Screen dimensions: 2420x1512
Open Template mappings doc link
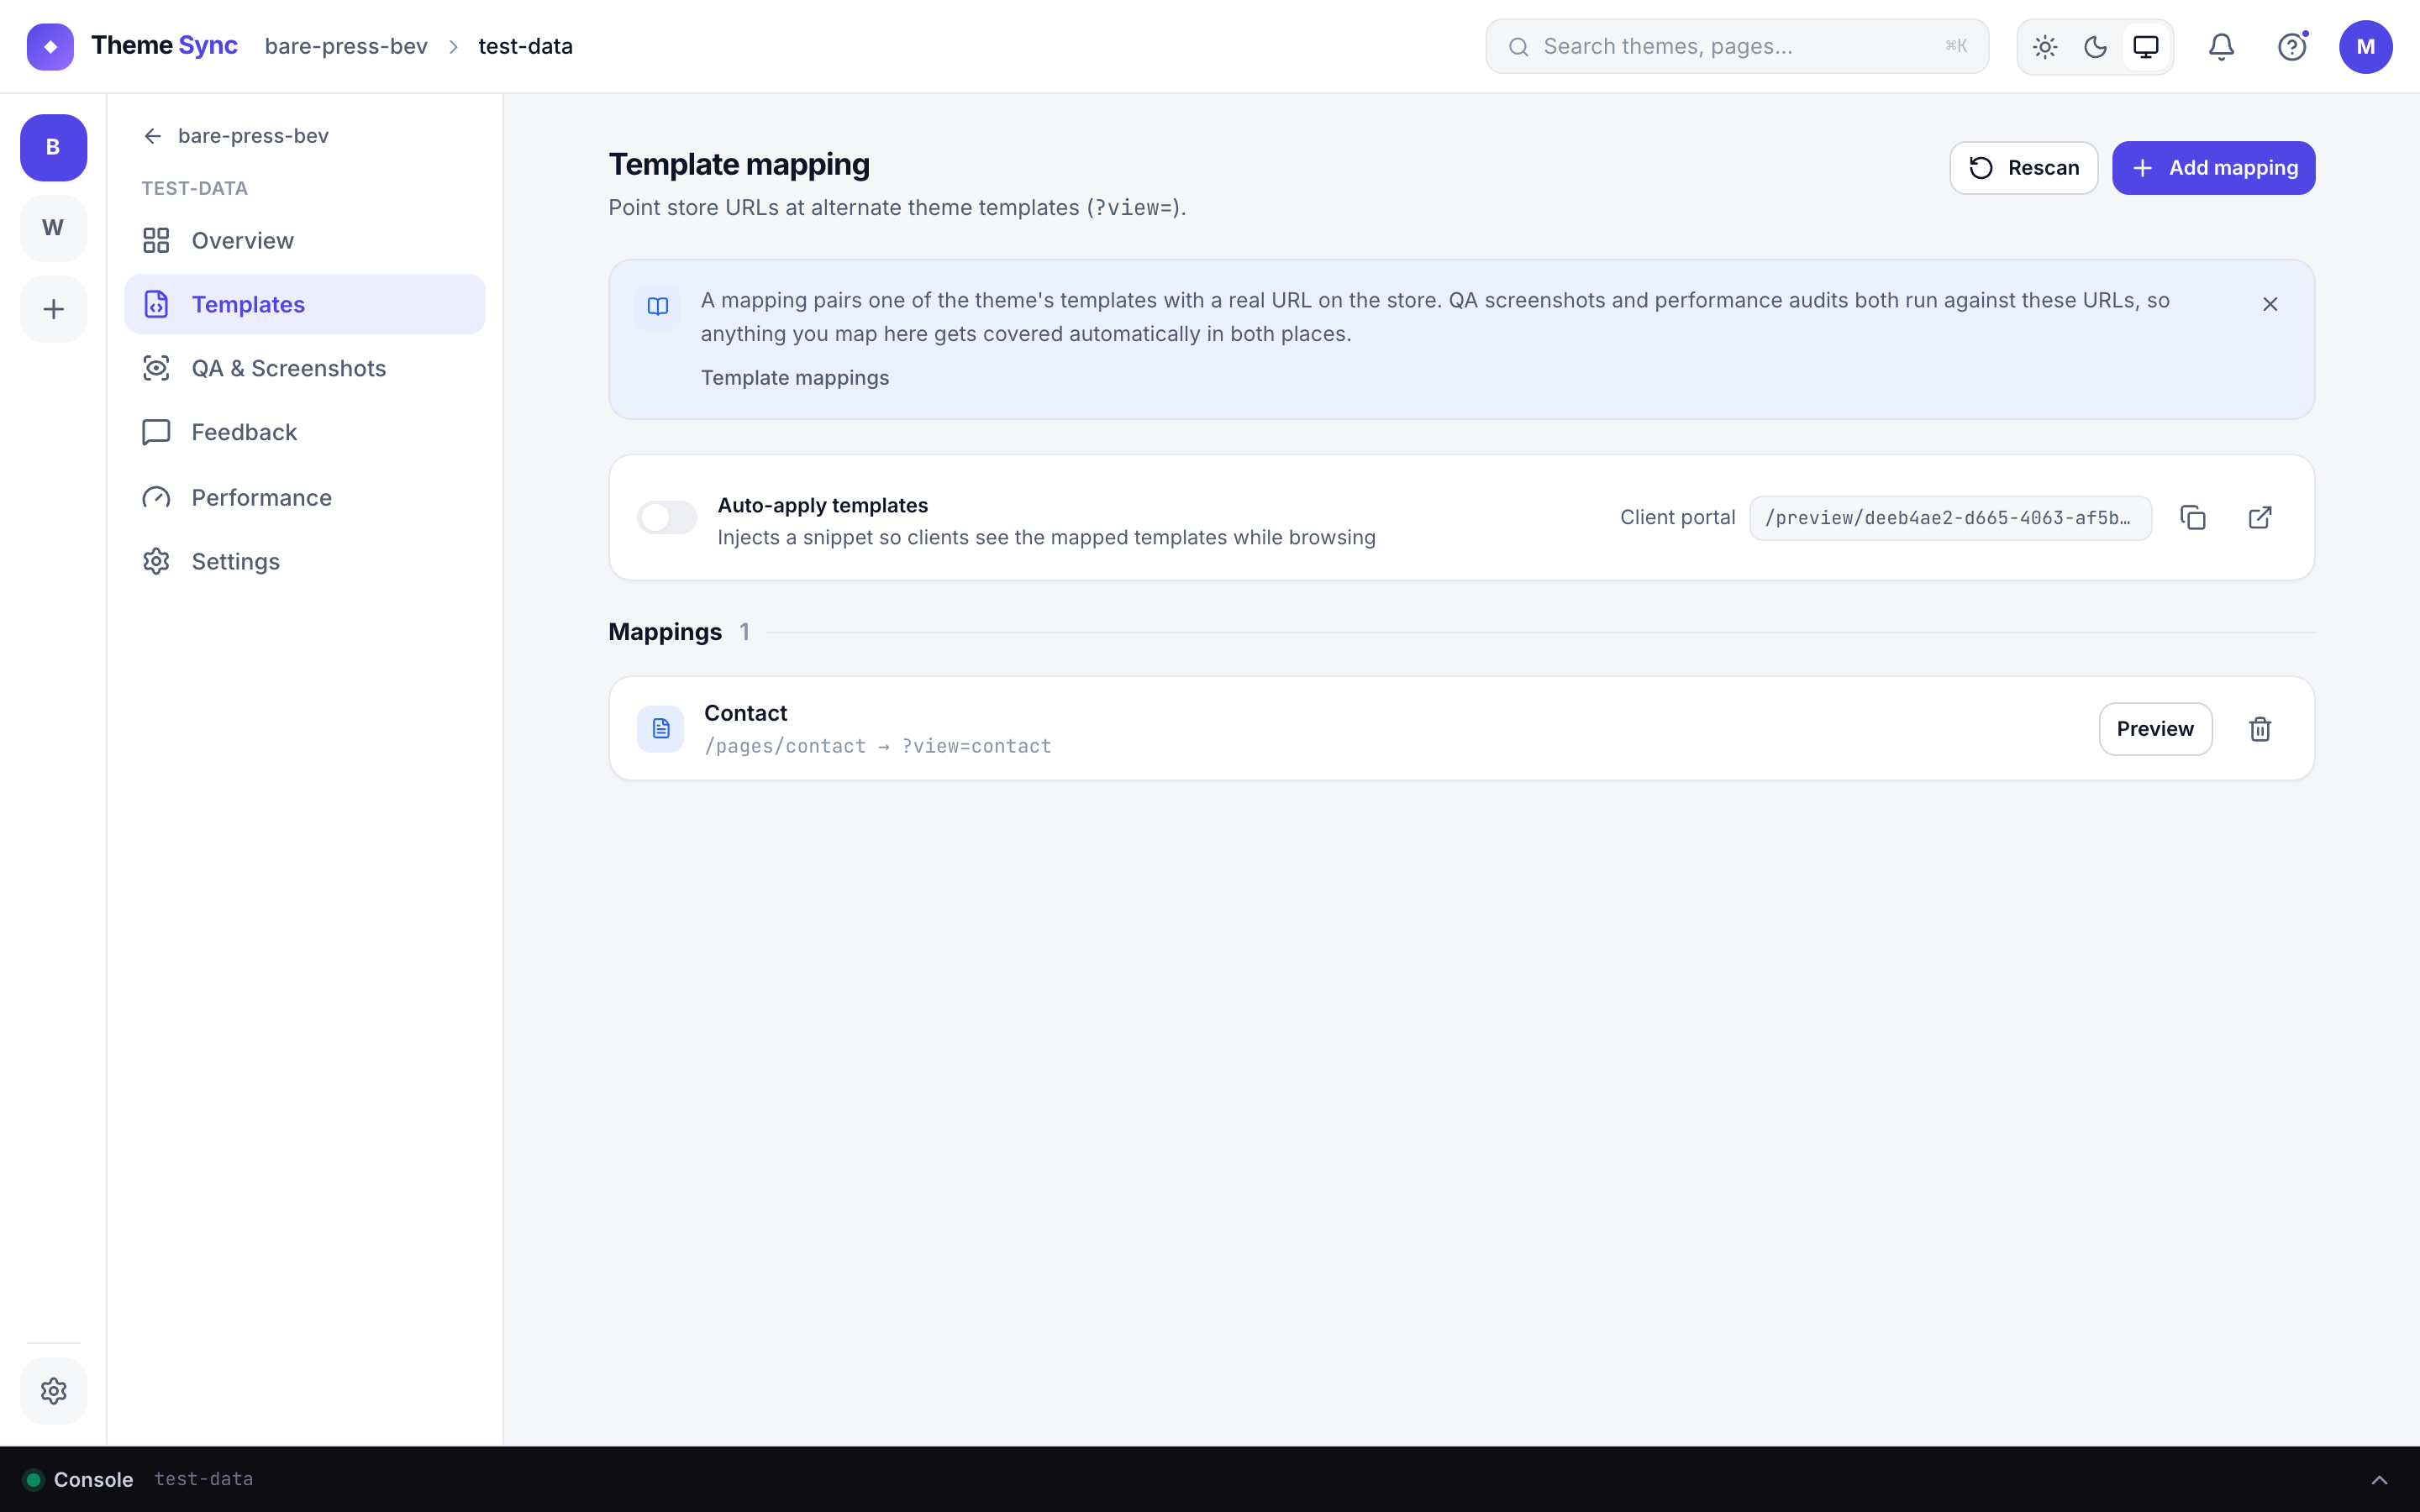[x=795, y=378]
